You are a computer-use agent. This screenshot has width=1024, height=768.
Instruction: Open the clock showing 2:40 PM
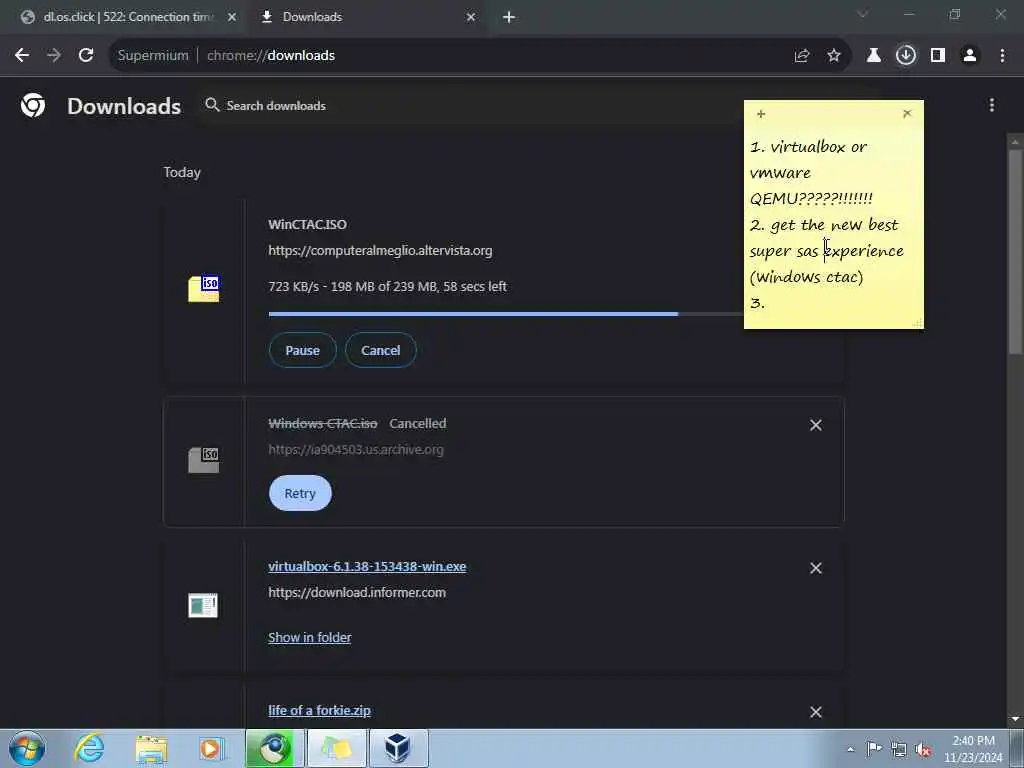[973, 749]
